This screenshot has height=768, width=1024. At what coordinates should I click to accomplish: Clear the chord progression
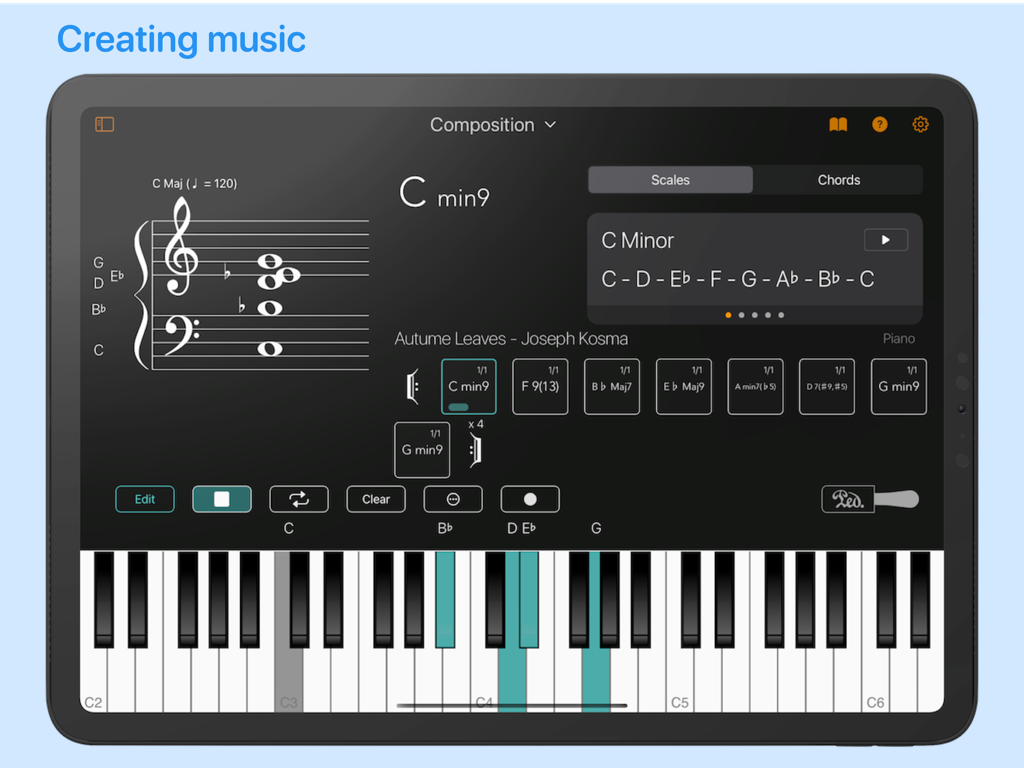[376, 499]
